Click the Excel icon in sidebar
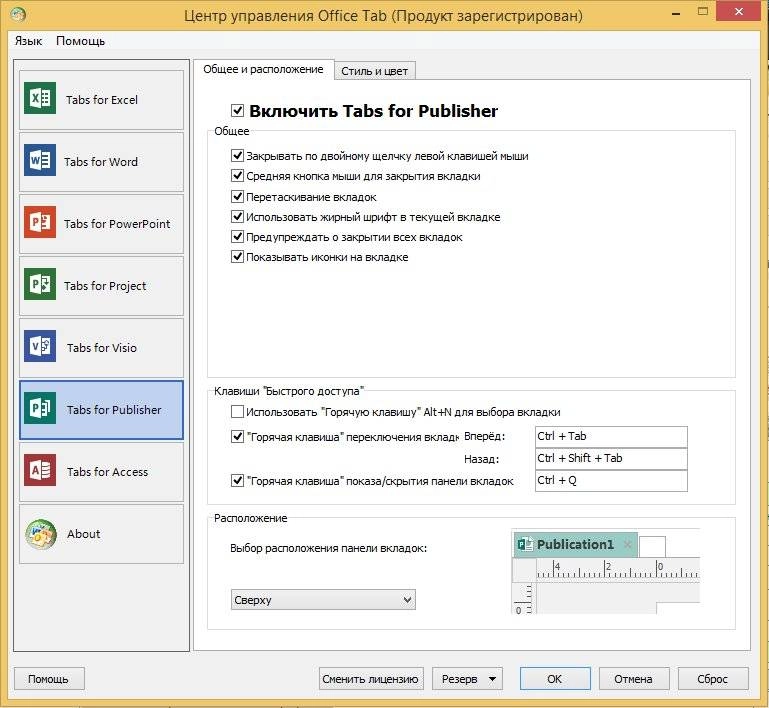 click(x=40, y=98)
